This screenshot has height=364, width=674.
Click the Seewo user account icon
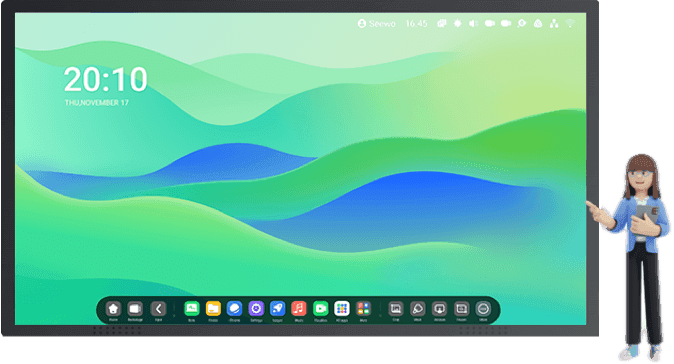pyautogui.click(x=362, y=24)
